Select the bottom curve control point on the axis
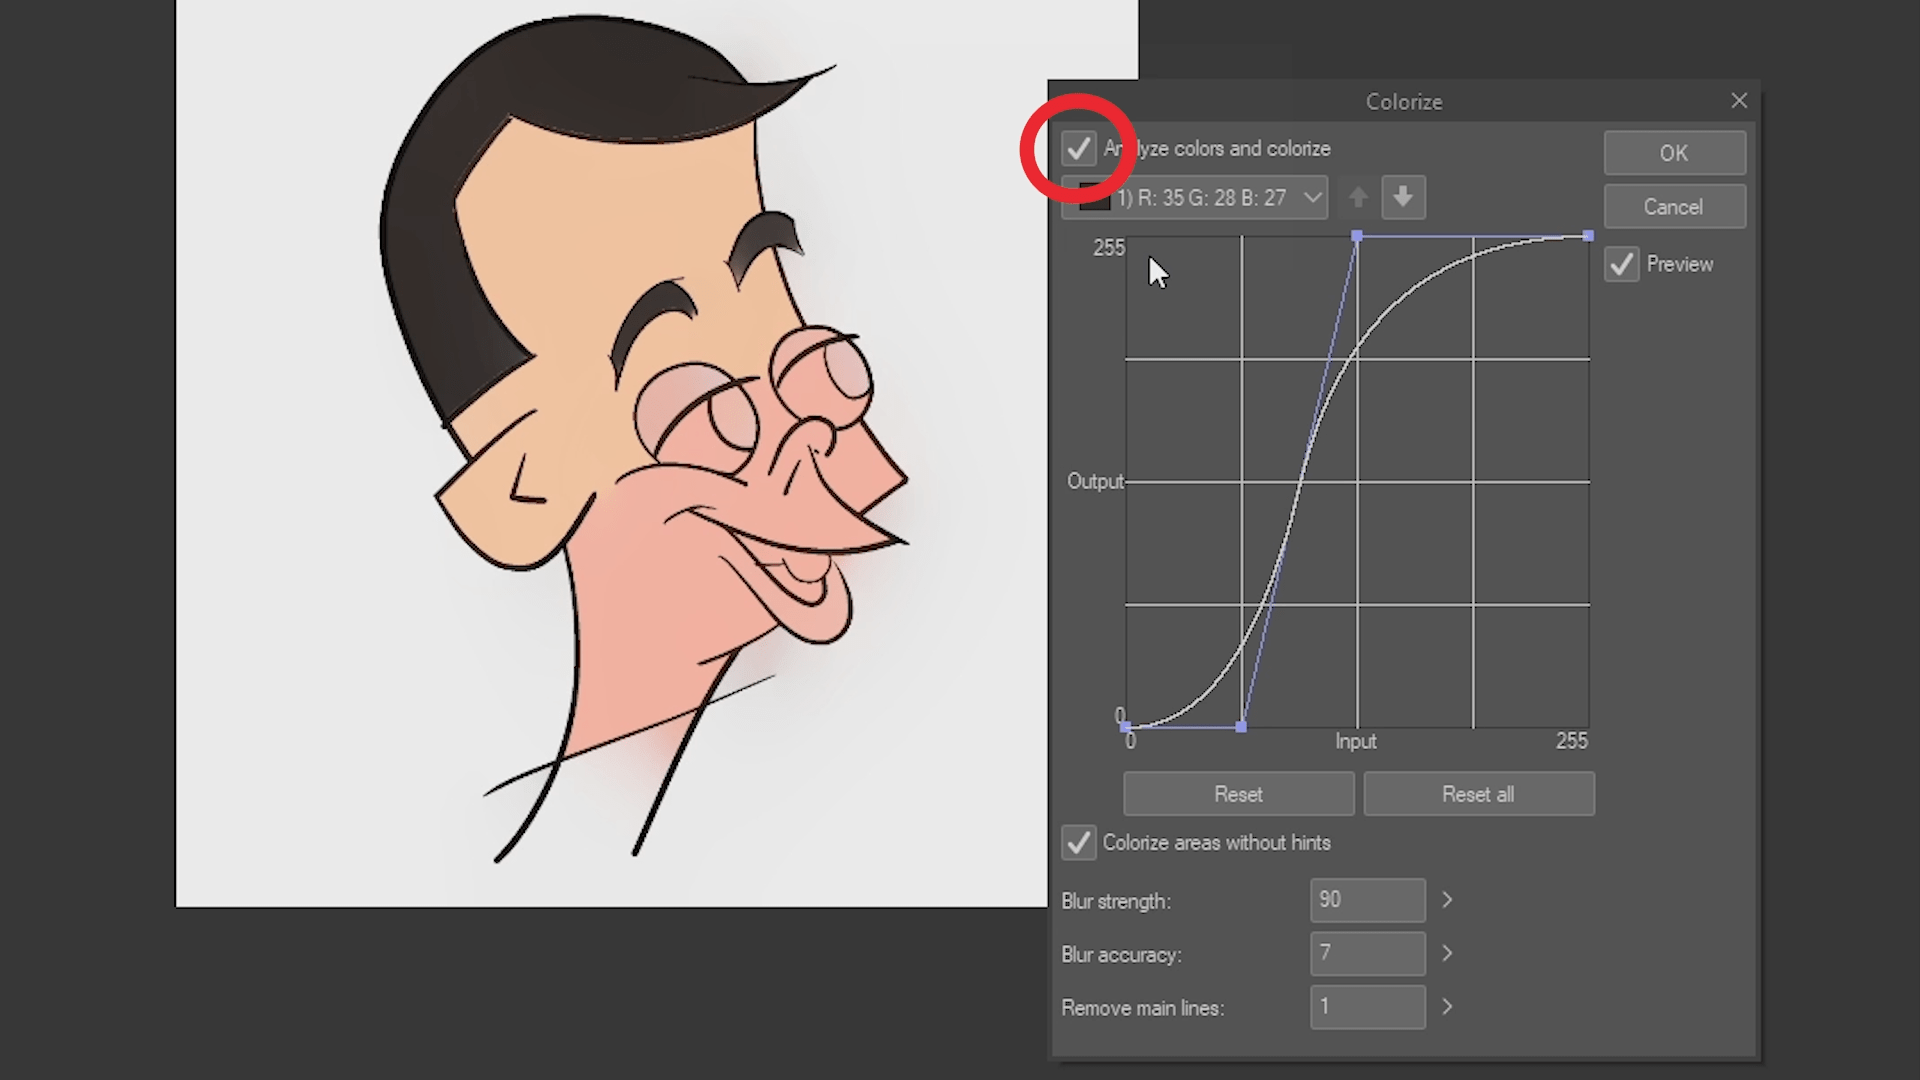The height and width of the screenshot is (1080, 1920). coord(1241,727)
